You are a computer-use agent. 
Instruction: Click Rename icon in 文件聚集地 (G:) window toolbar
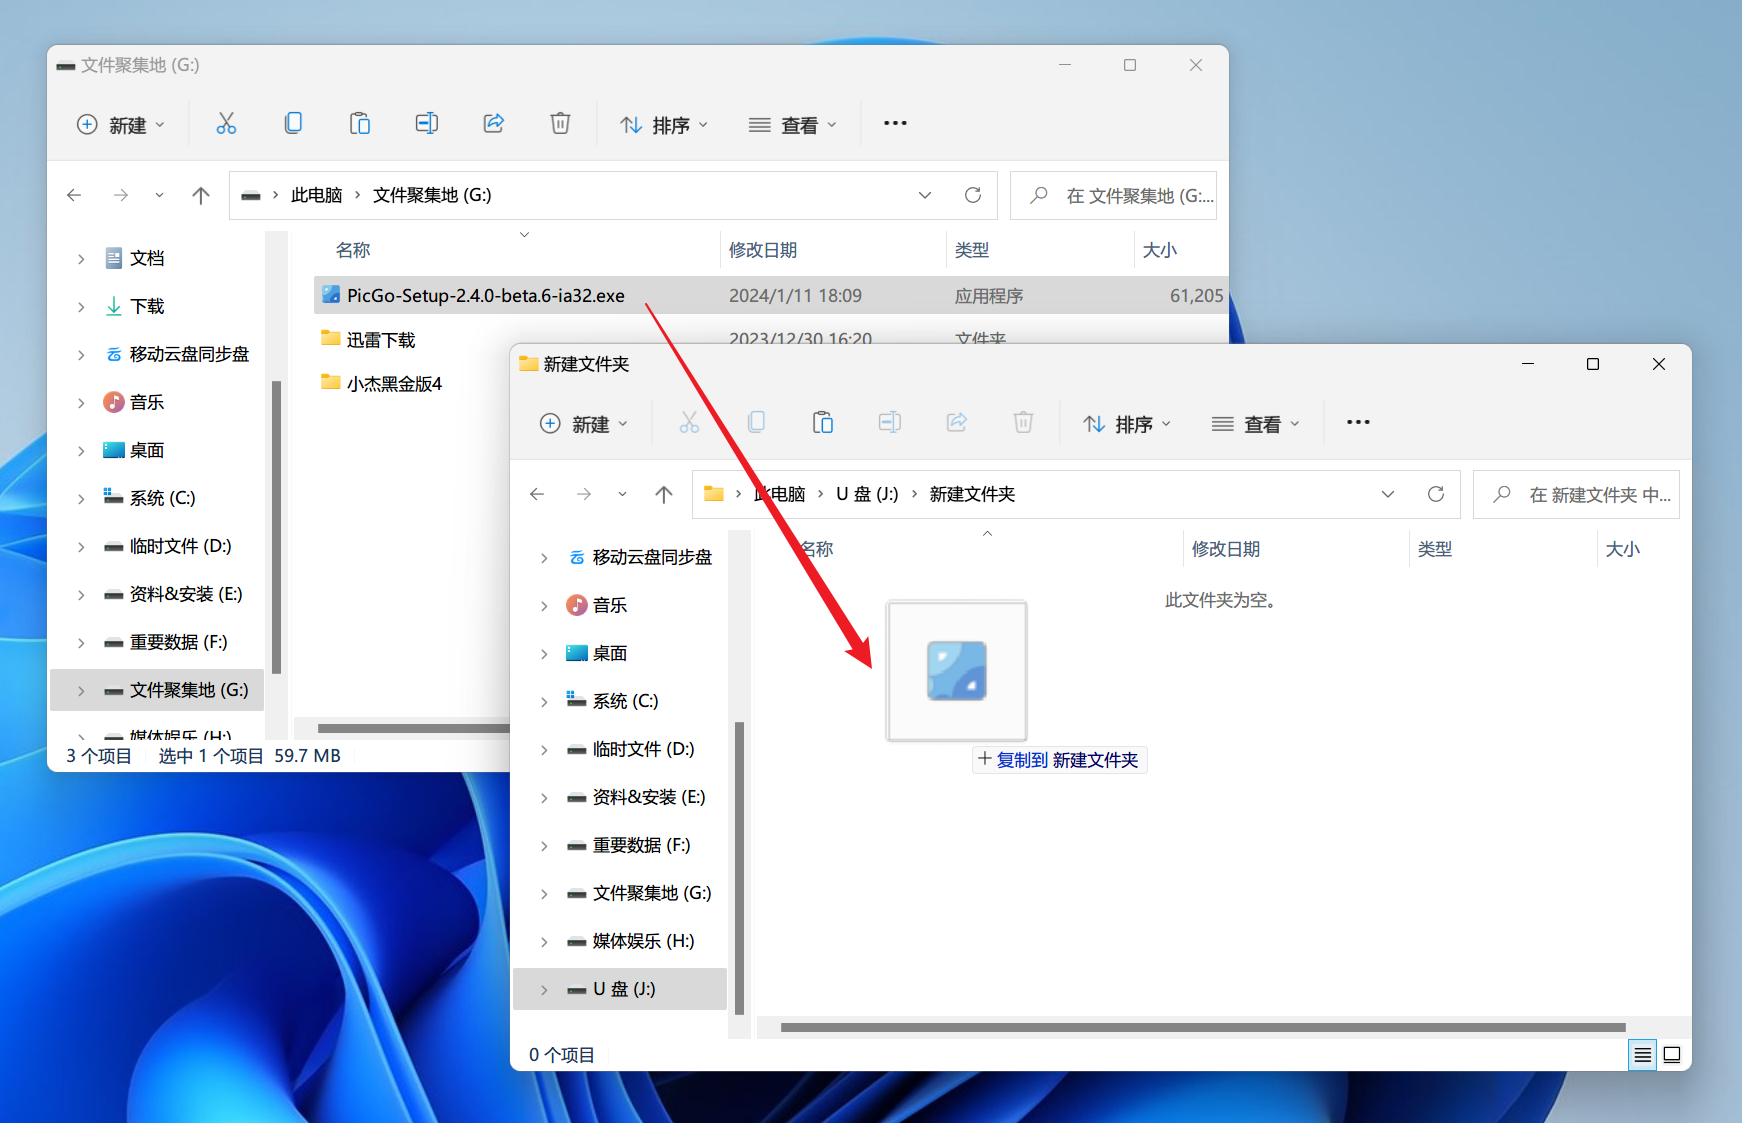[x=427, y=124]
